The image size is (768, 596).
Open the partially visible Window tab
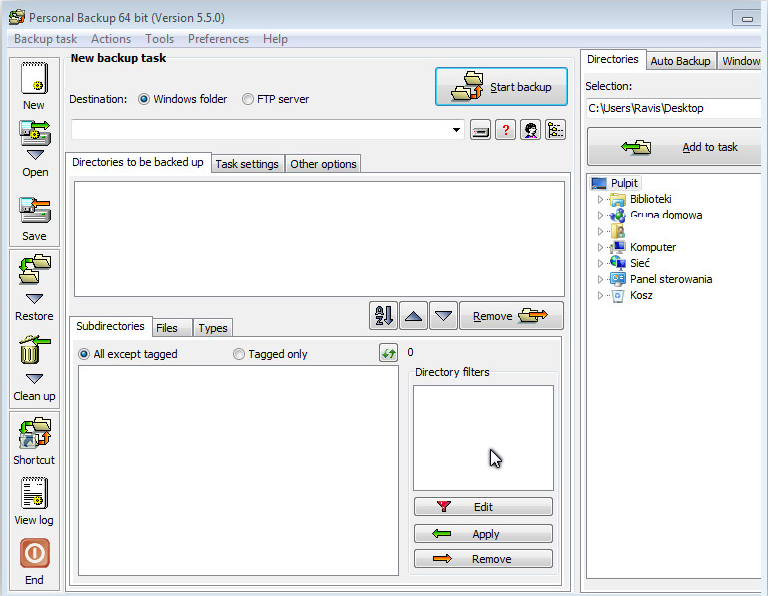pyautogui.click(x=740, y=61)
